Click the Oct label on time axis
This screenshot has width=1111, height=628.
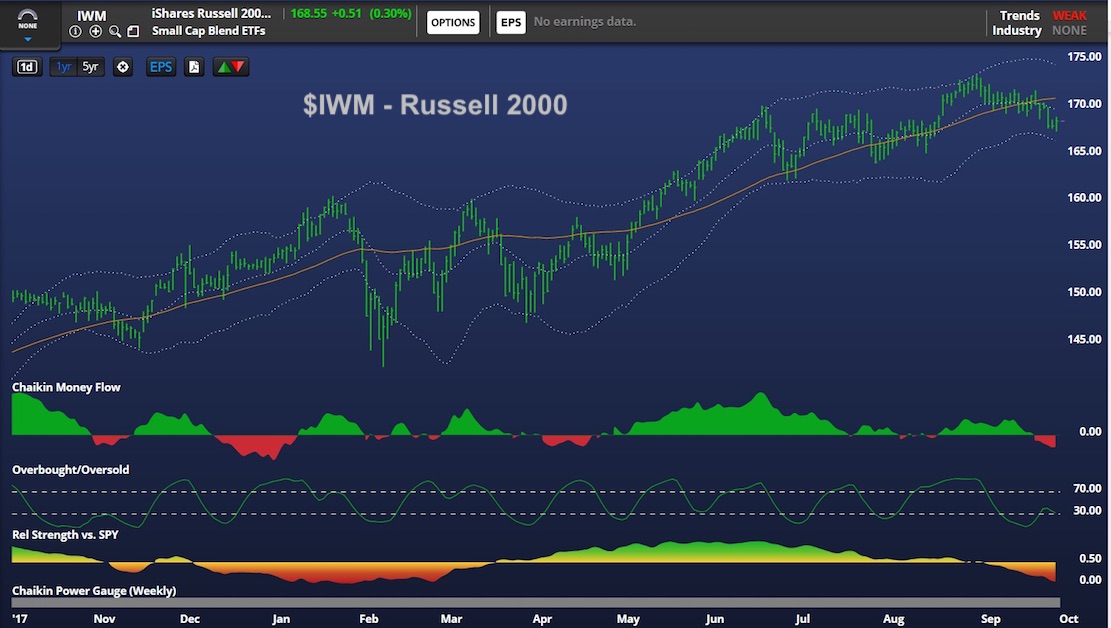1068,619
